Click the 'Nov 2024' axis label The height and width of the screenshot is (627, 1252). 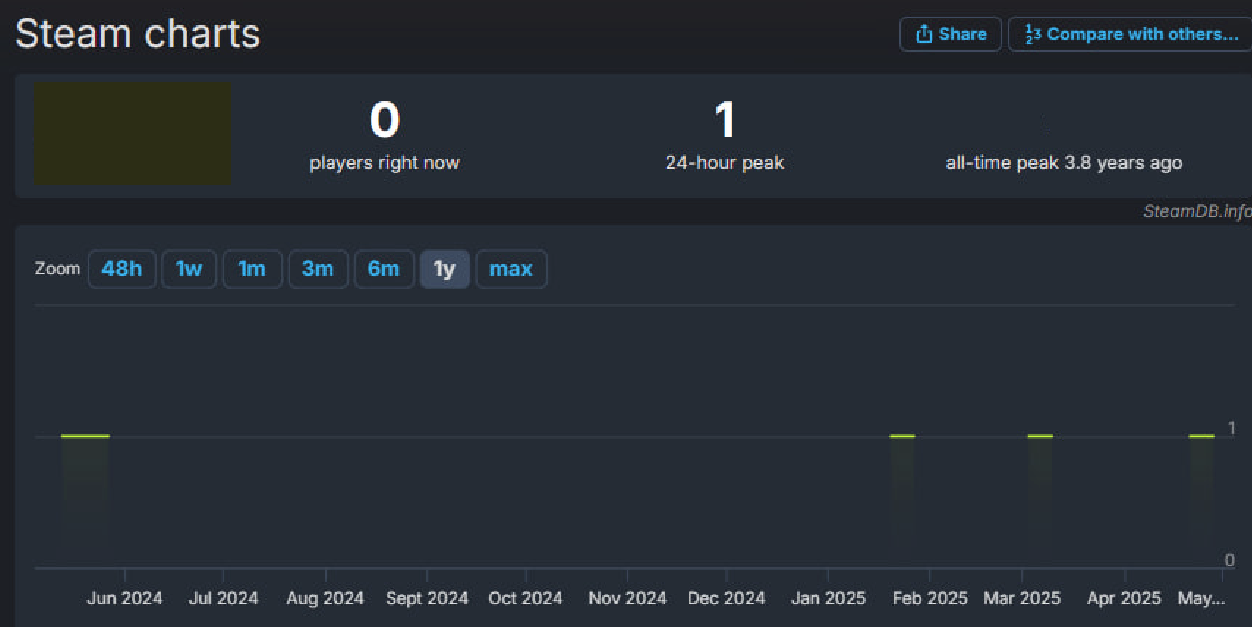(627, 598)
